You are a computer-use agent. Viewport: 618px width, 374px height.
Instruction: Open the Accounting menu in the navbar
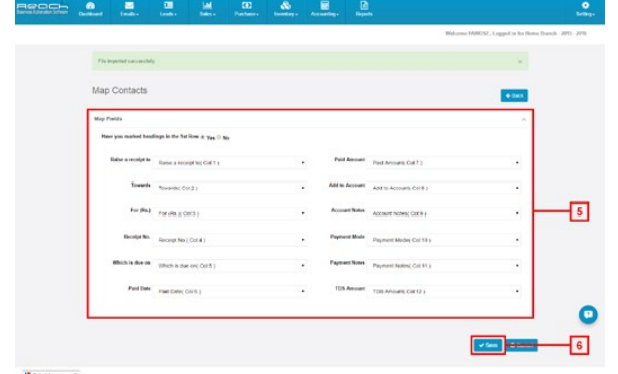[324, 9]
